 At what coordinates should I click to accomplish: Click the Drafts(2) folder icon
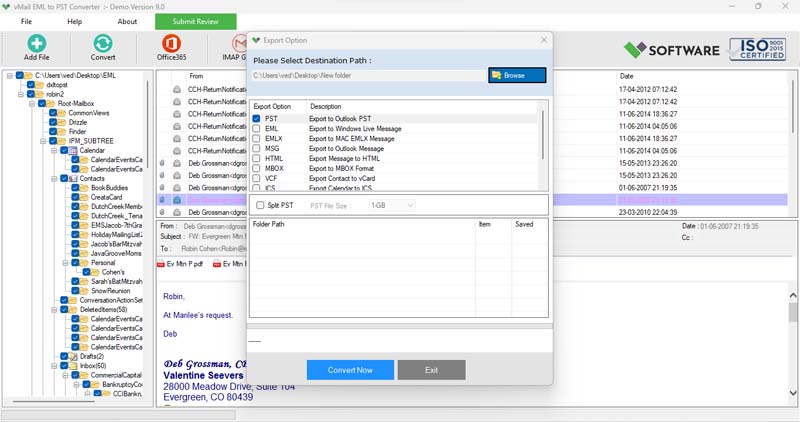(x=73, y=356)
